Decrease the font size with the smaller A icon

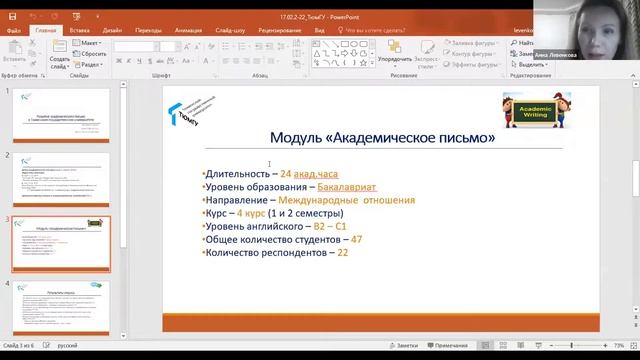tap(197, 47)
